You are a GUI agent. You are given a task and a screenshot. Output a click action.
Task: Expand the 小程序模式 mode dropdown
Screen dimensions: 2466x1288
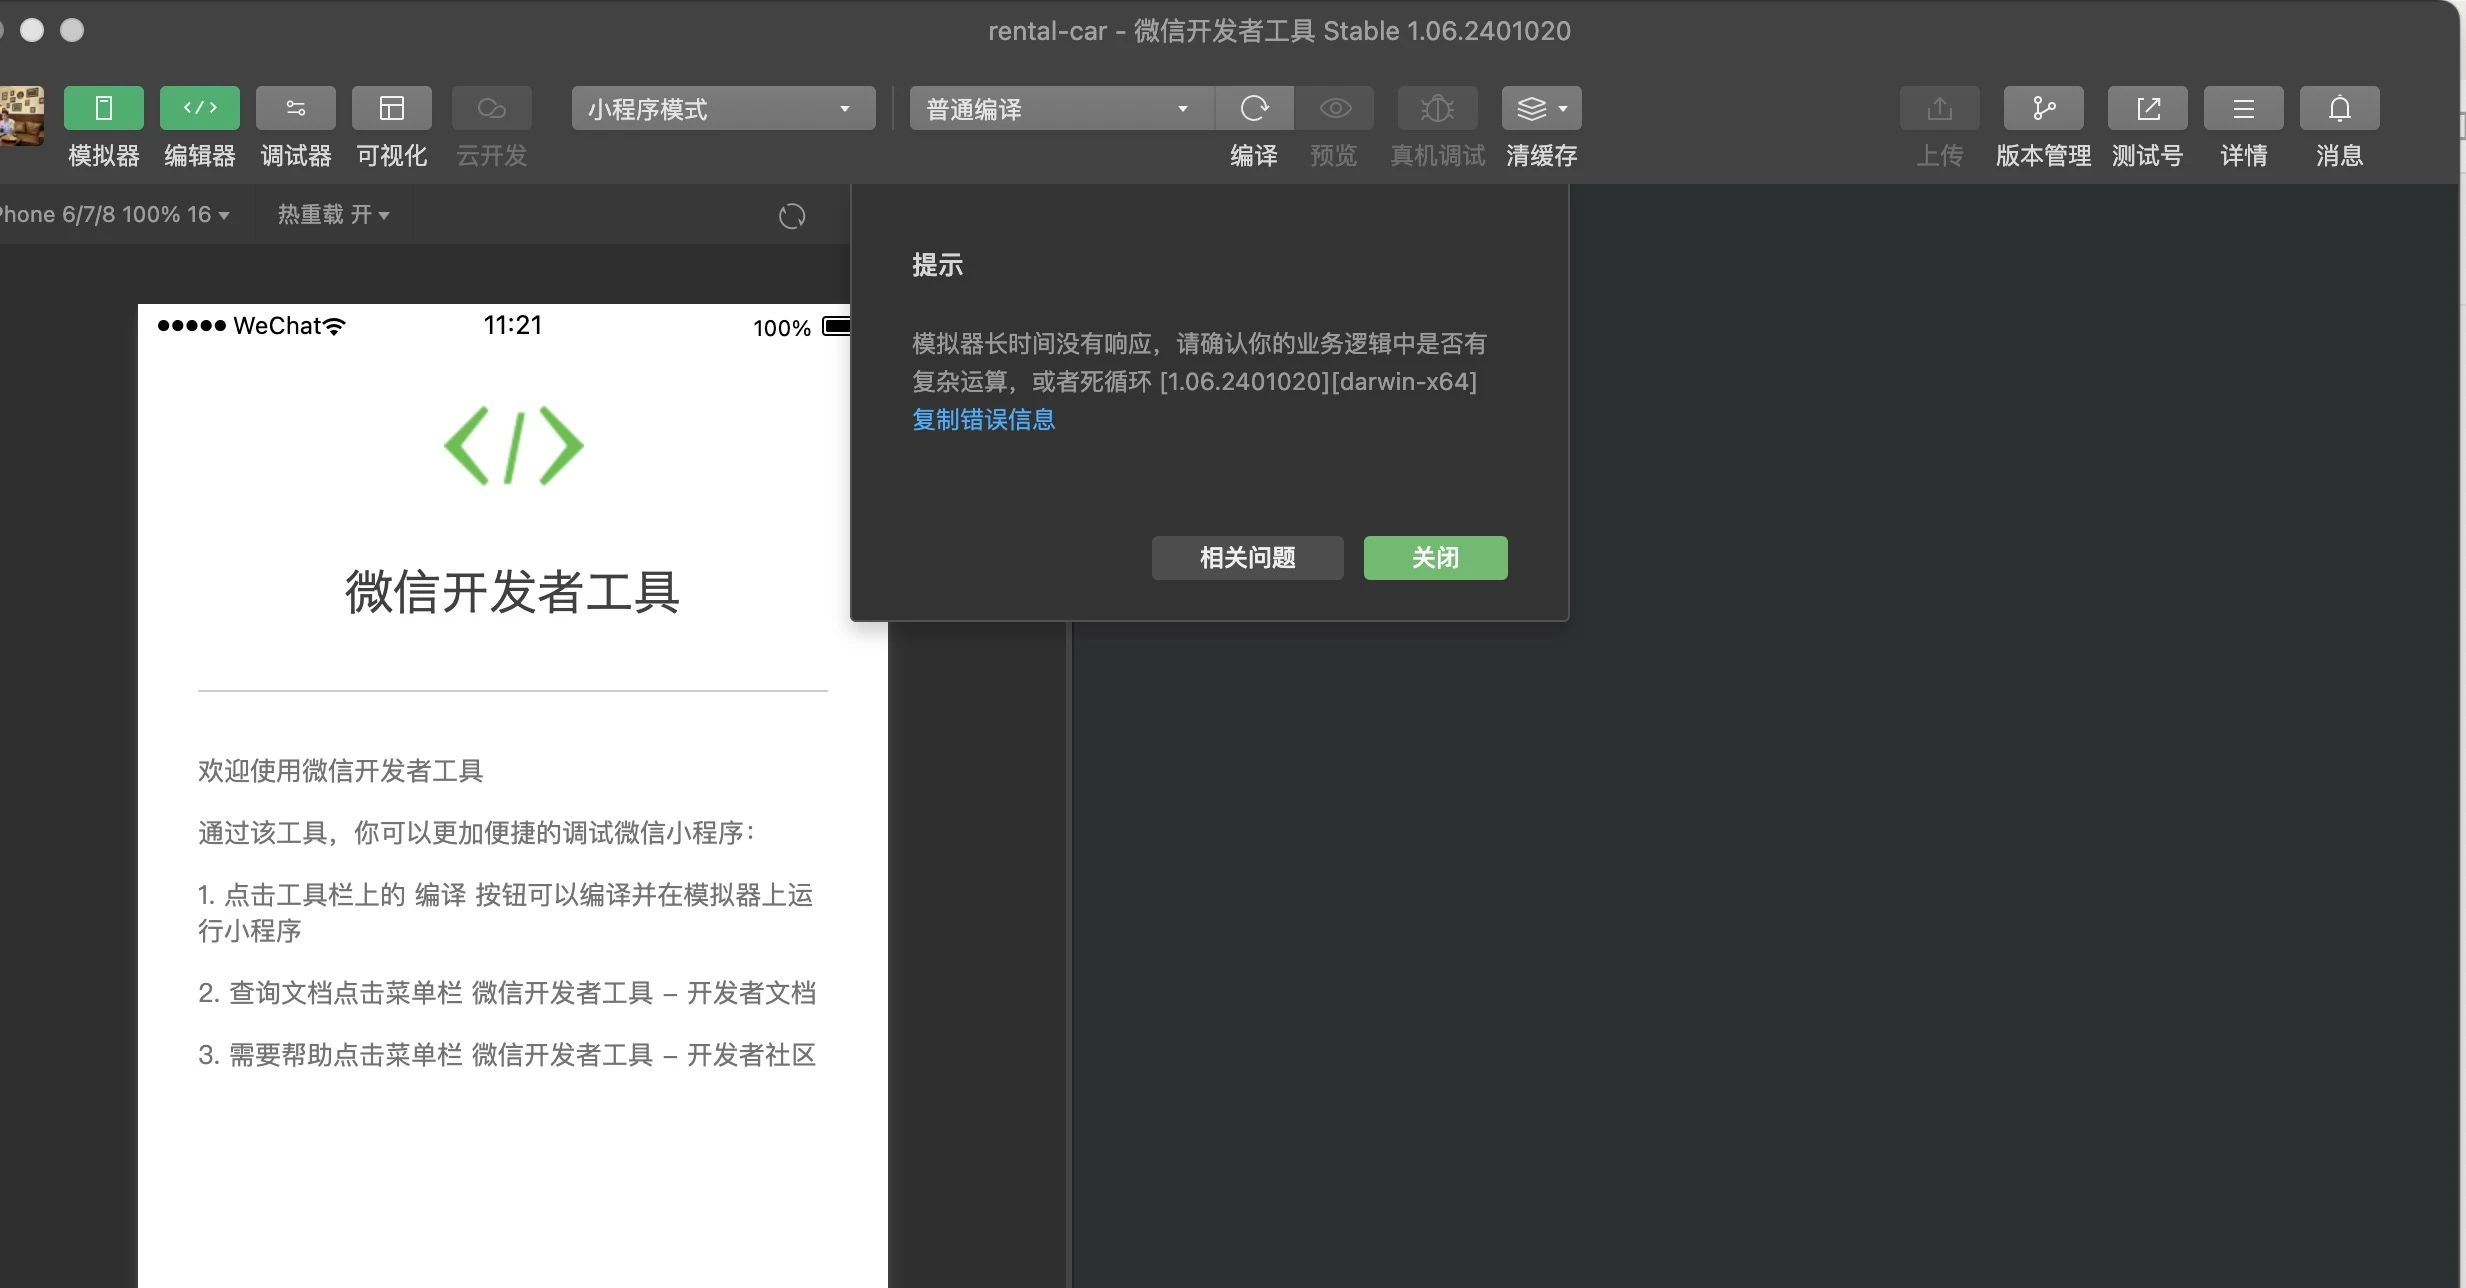[722, 108]
